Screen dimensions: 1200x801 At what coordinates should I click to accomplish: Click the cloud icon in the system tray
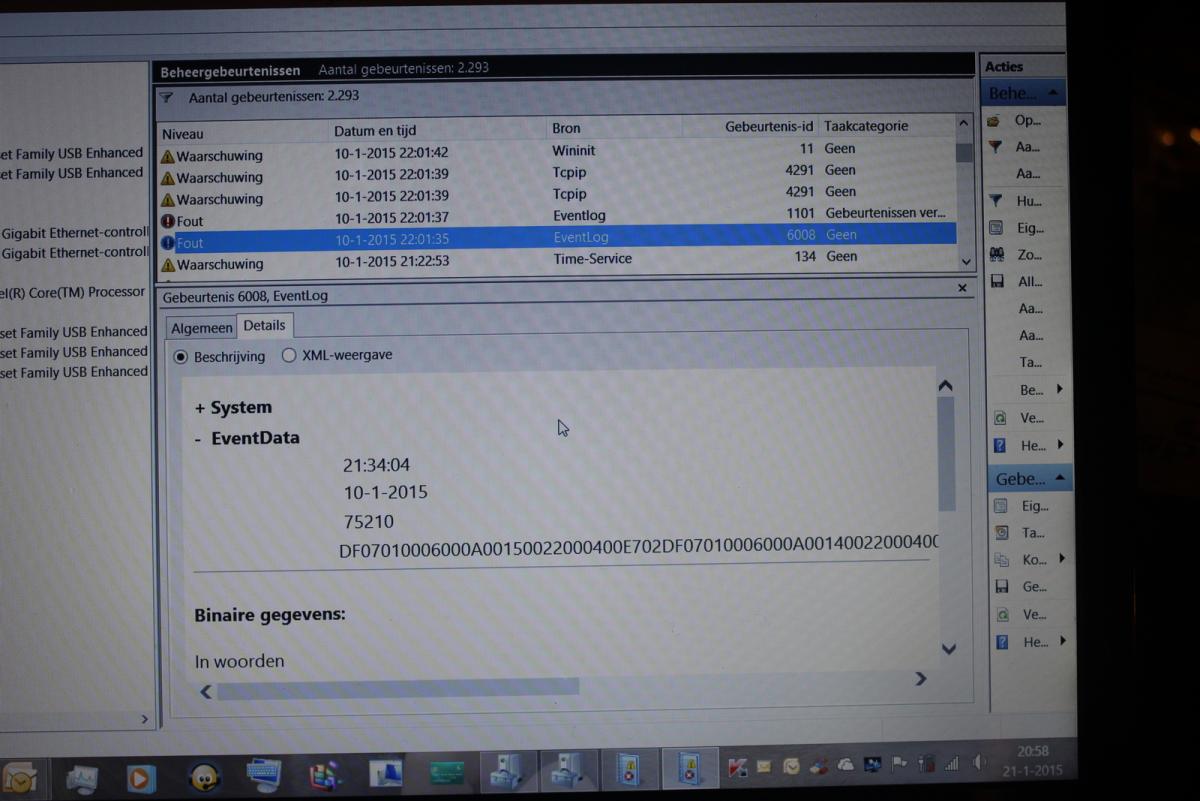(x=846, y=765)
